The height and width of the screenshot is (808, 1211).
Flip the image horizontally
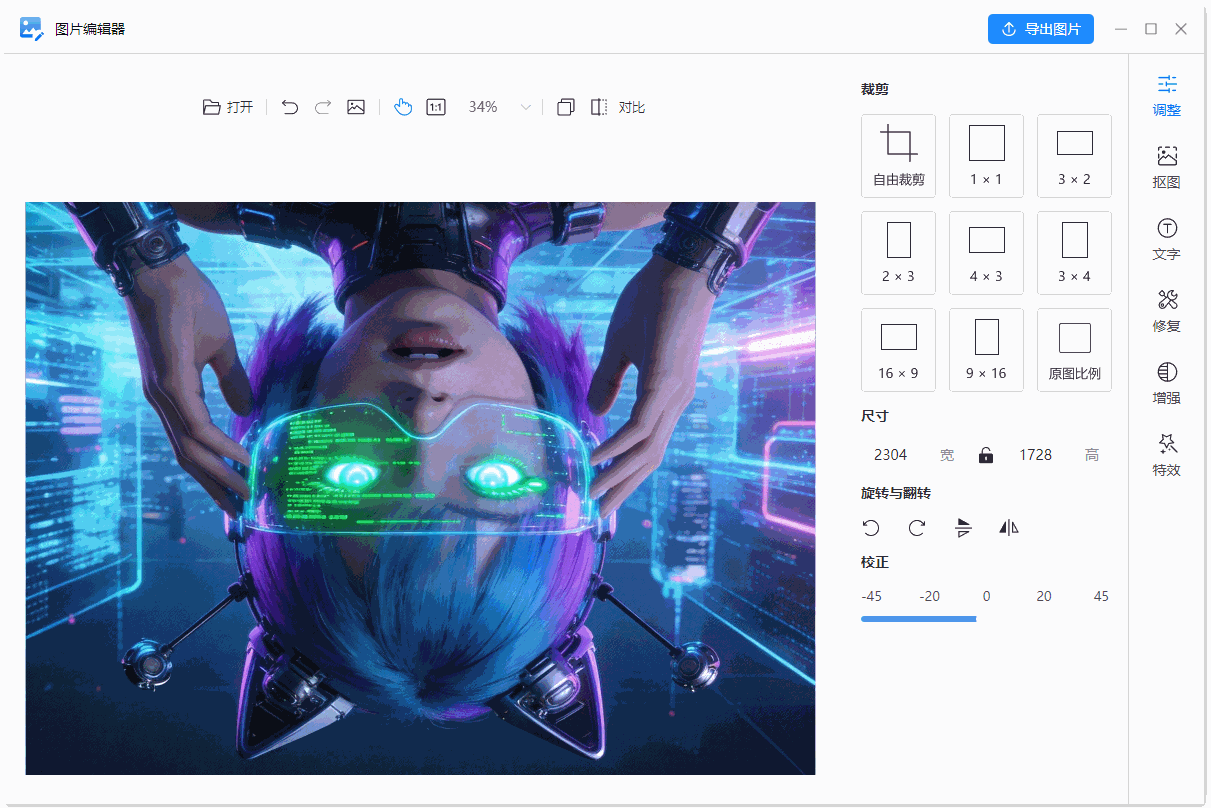pyautogui.click(x=1009, y=528)
